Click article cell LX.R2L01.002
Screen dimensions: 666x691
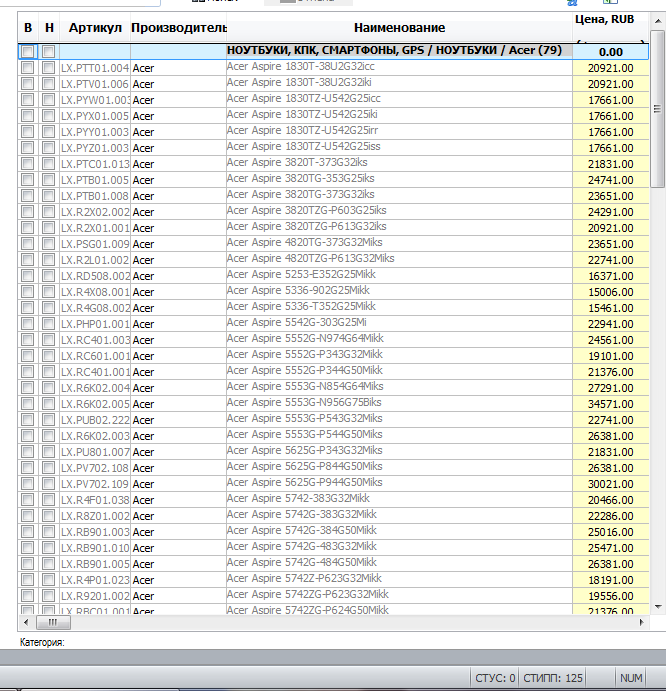pos(95,260)
